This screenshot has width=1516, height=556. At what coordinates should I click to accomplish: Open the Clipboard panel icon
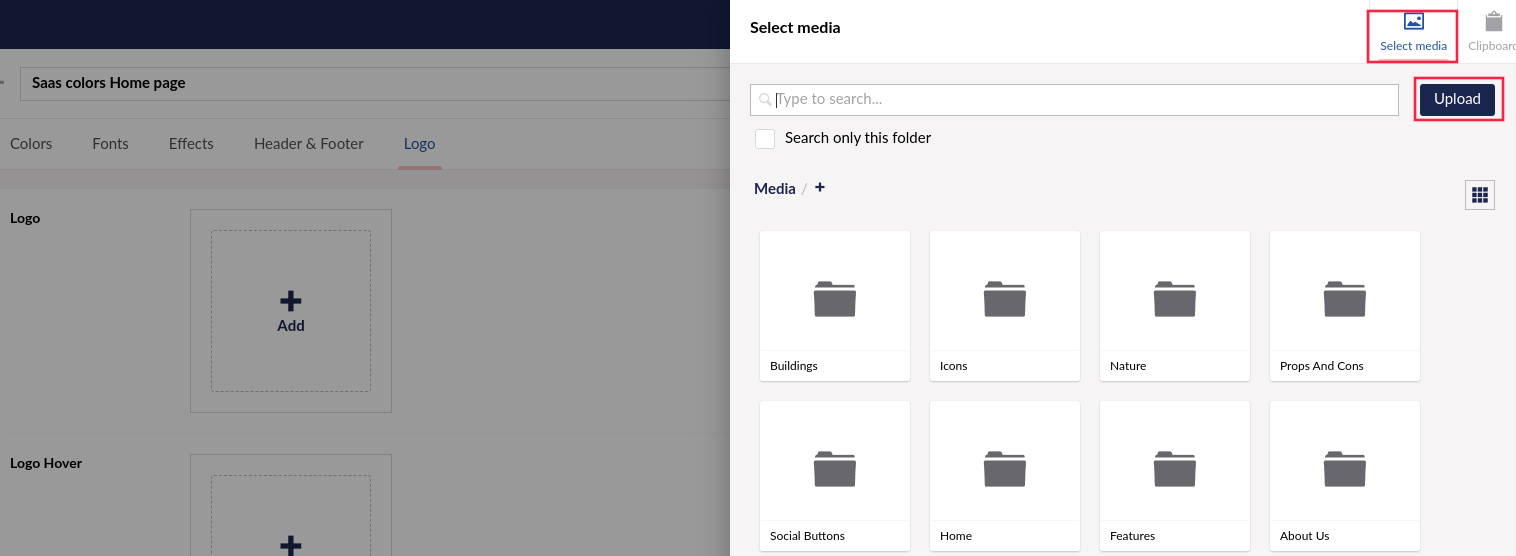(1493, 22)
